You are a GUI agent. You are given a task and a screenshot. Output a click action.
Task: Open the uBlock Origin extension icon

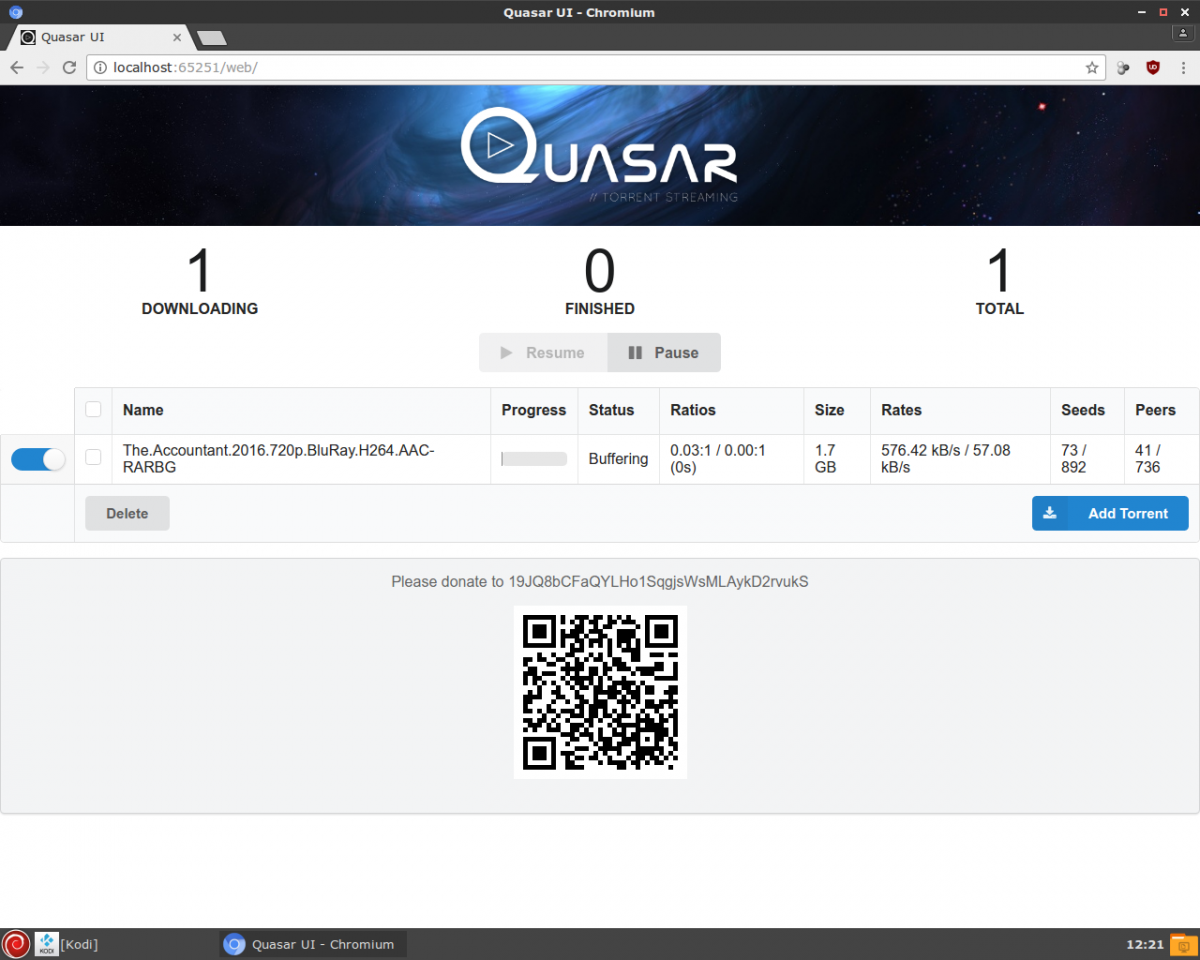click(x=1153, y=68)
